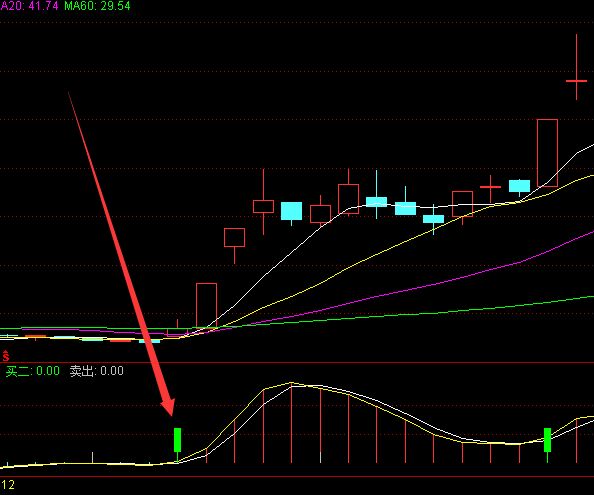Click the yellow 12 label at bottom left

coord(8,484)
